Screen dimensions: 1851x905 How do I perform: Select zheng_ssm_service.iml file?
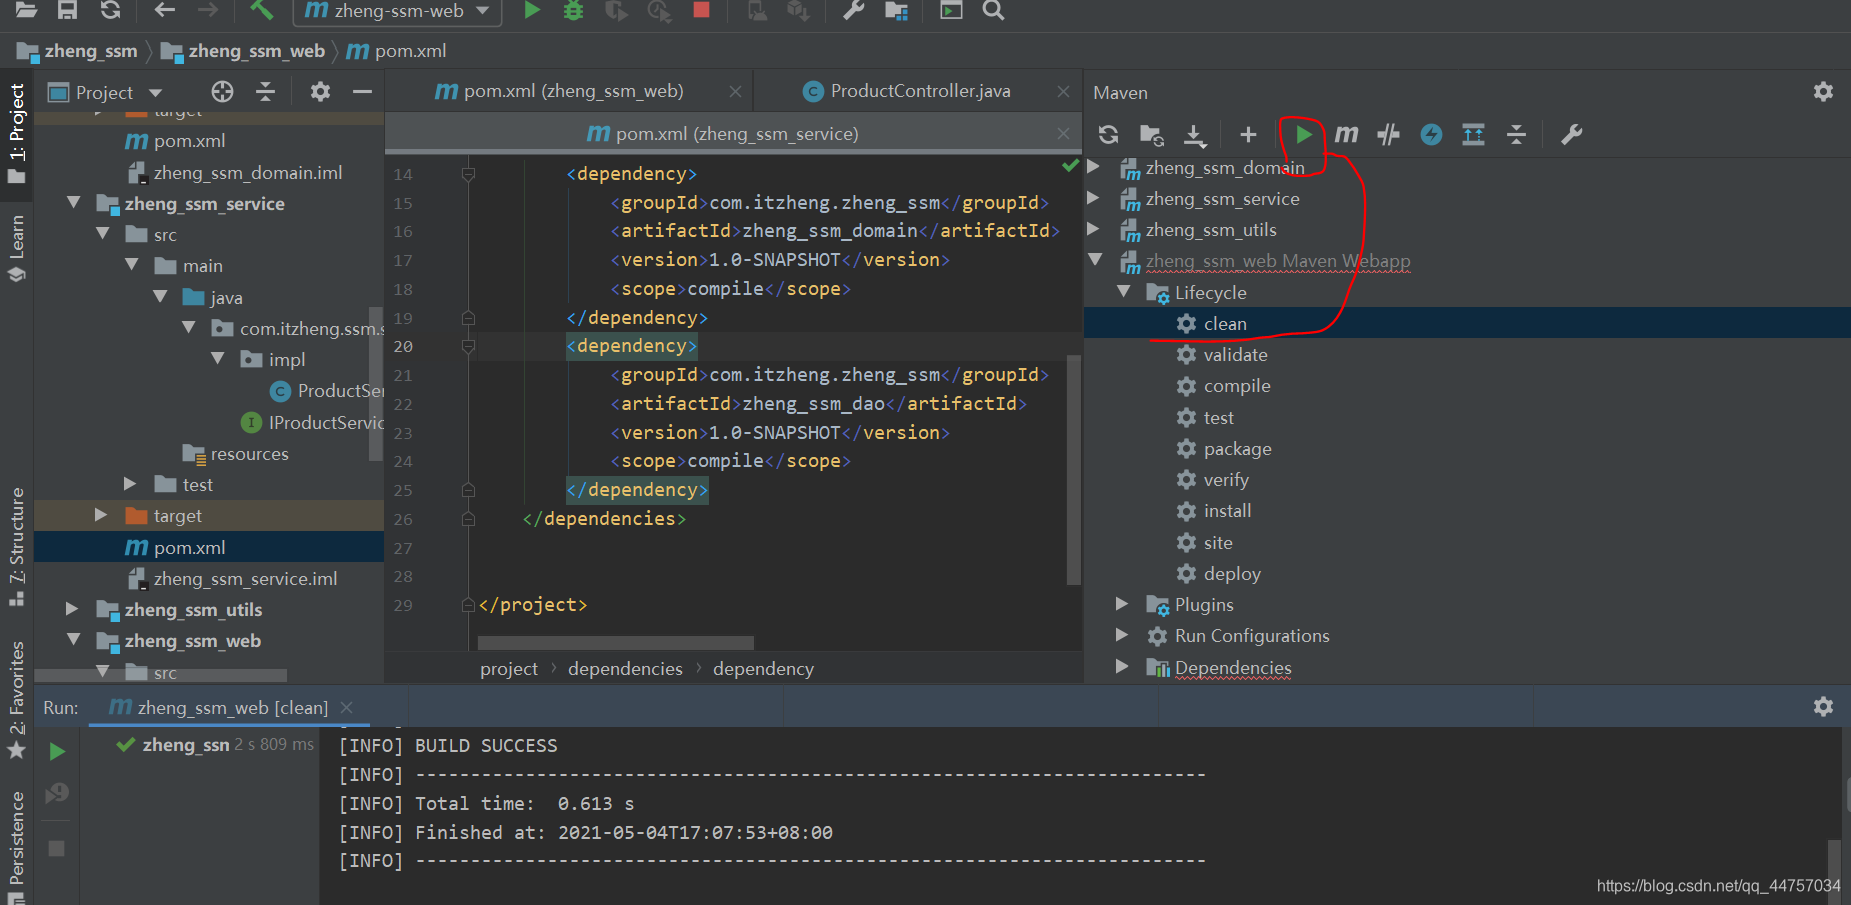(x=245, y=579)
